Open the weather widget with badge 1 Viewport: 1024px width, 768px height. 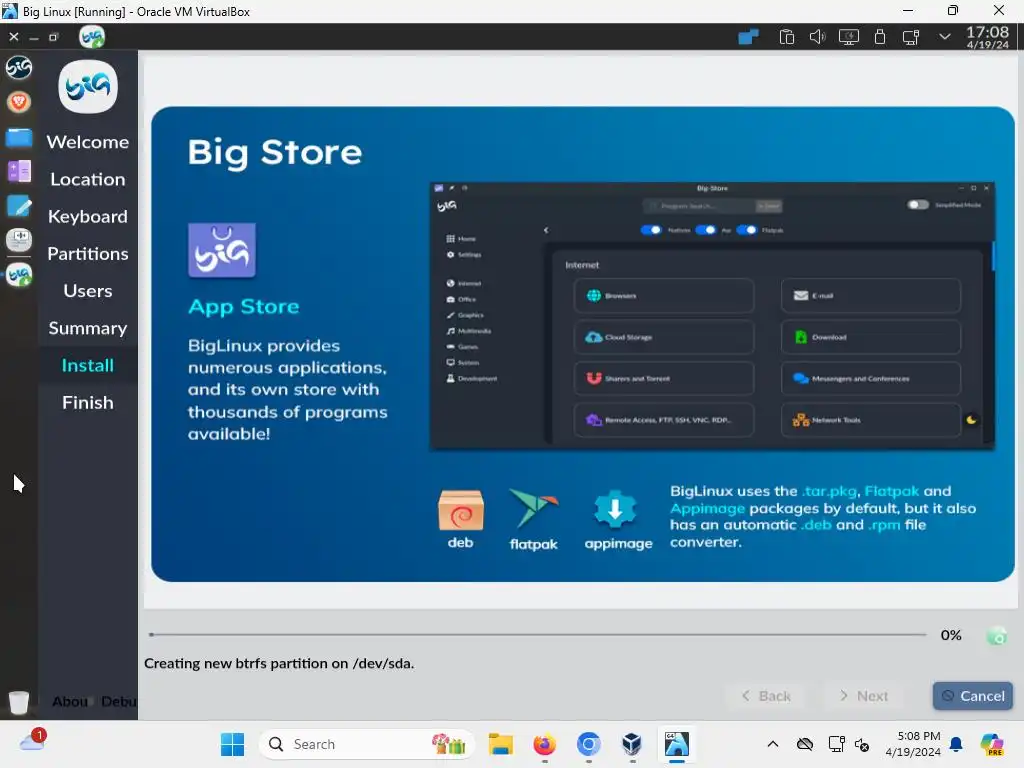[33, 741]
